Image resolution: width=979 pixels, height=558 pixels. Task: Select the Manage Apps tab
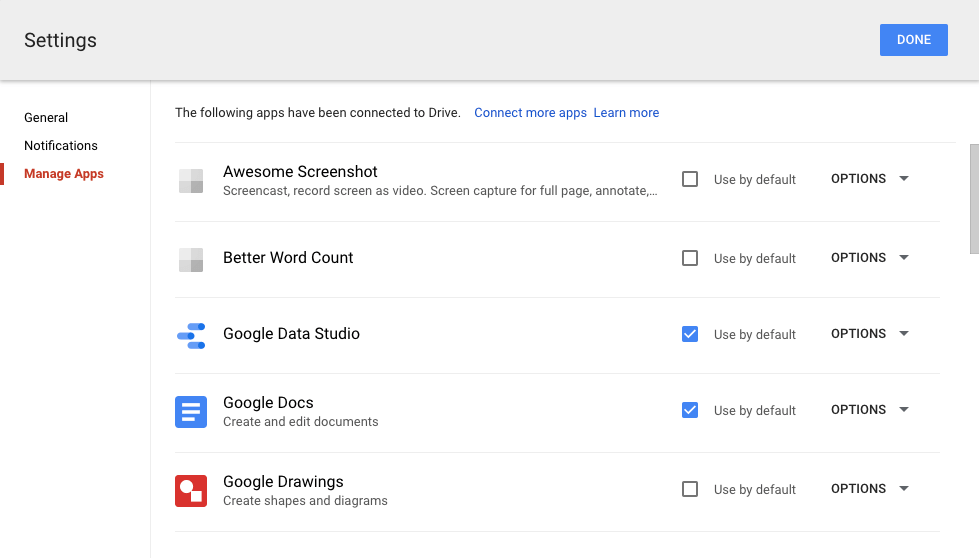click(64, 174)
